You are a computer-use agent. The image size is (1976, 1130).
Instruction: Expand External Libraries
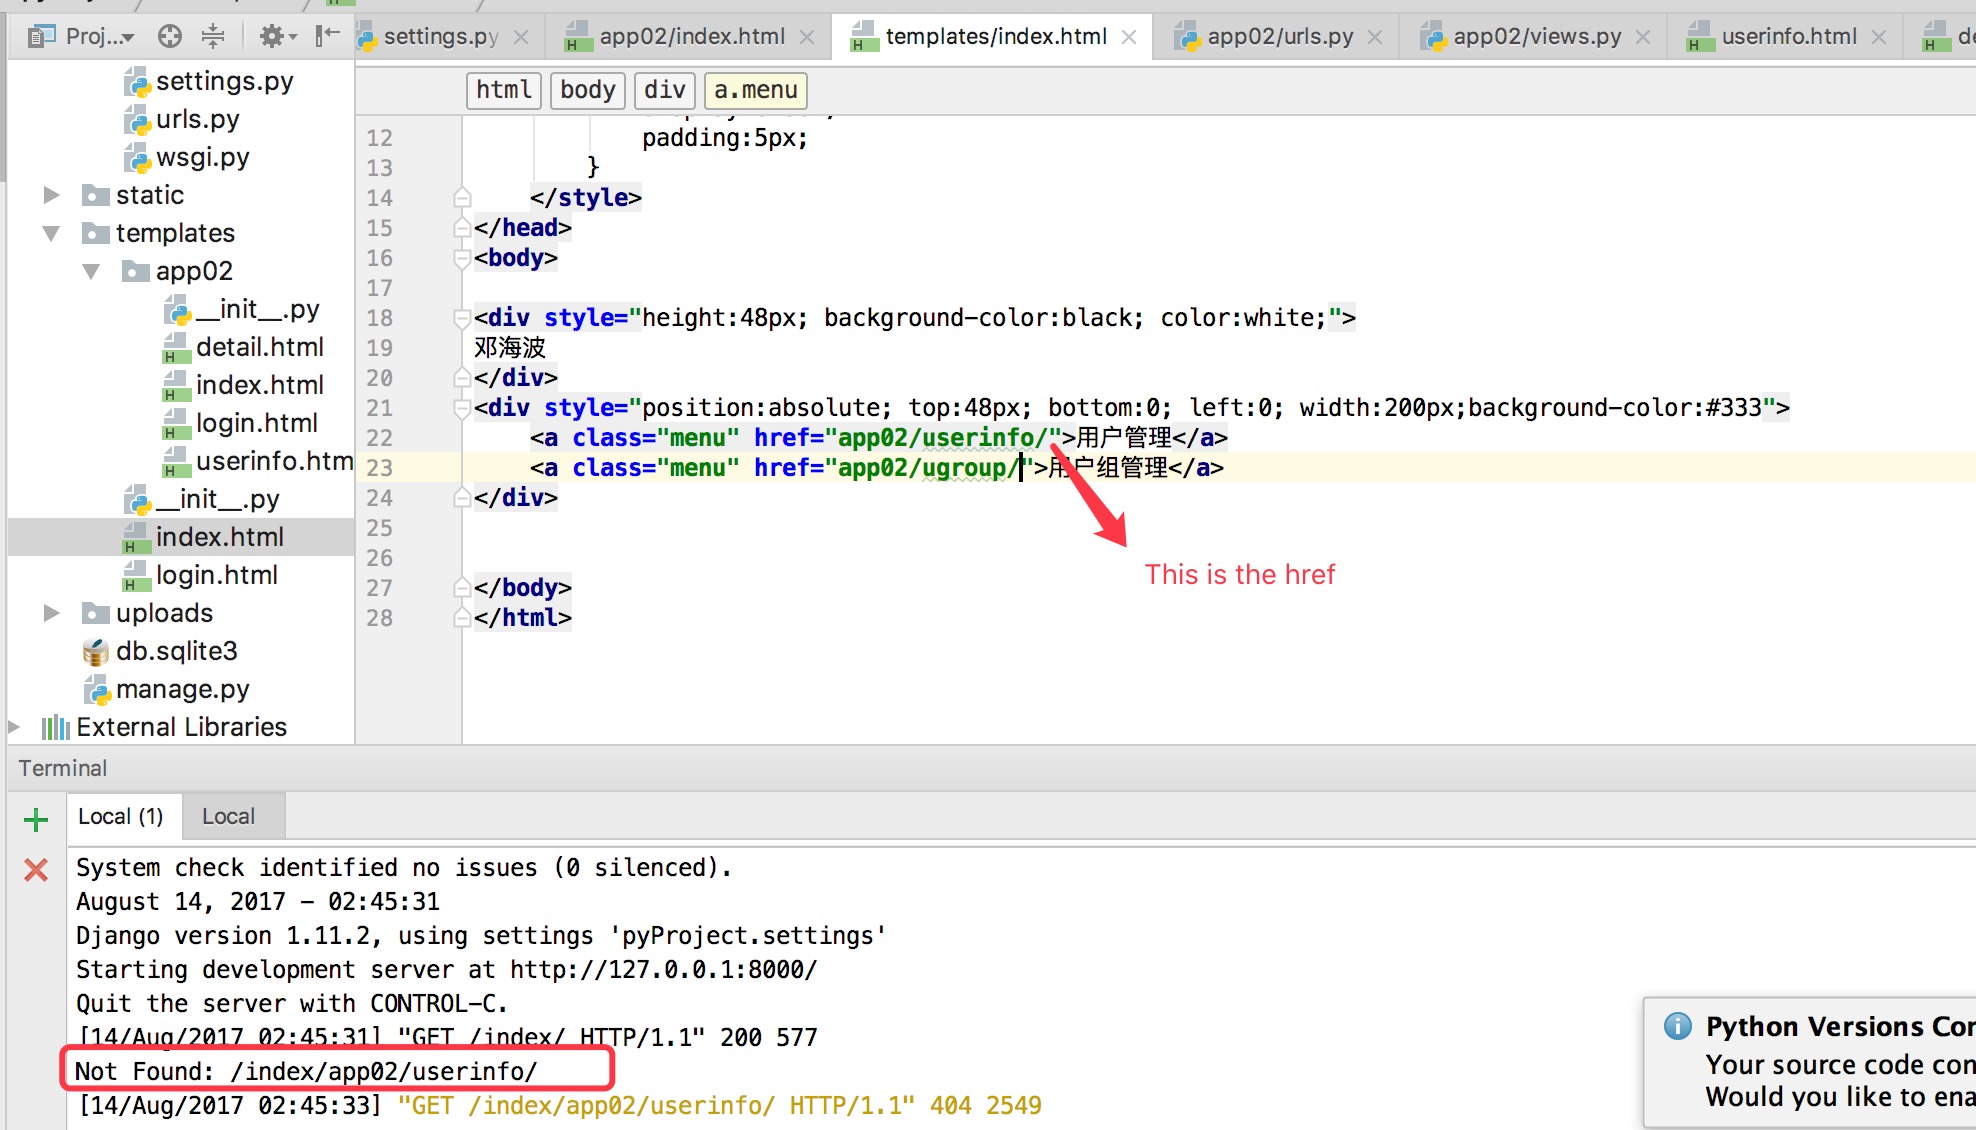point(13,726)
